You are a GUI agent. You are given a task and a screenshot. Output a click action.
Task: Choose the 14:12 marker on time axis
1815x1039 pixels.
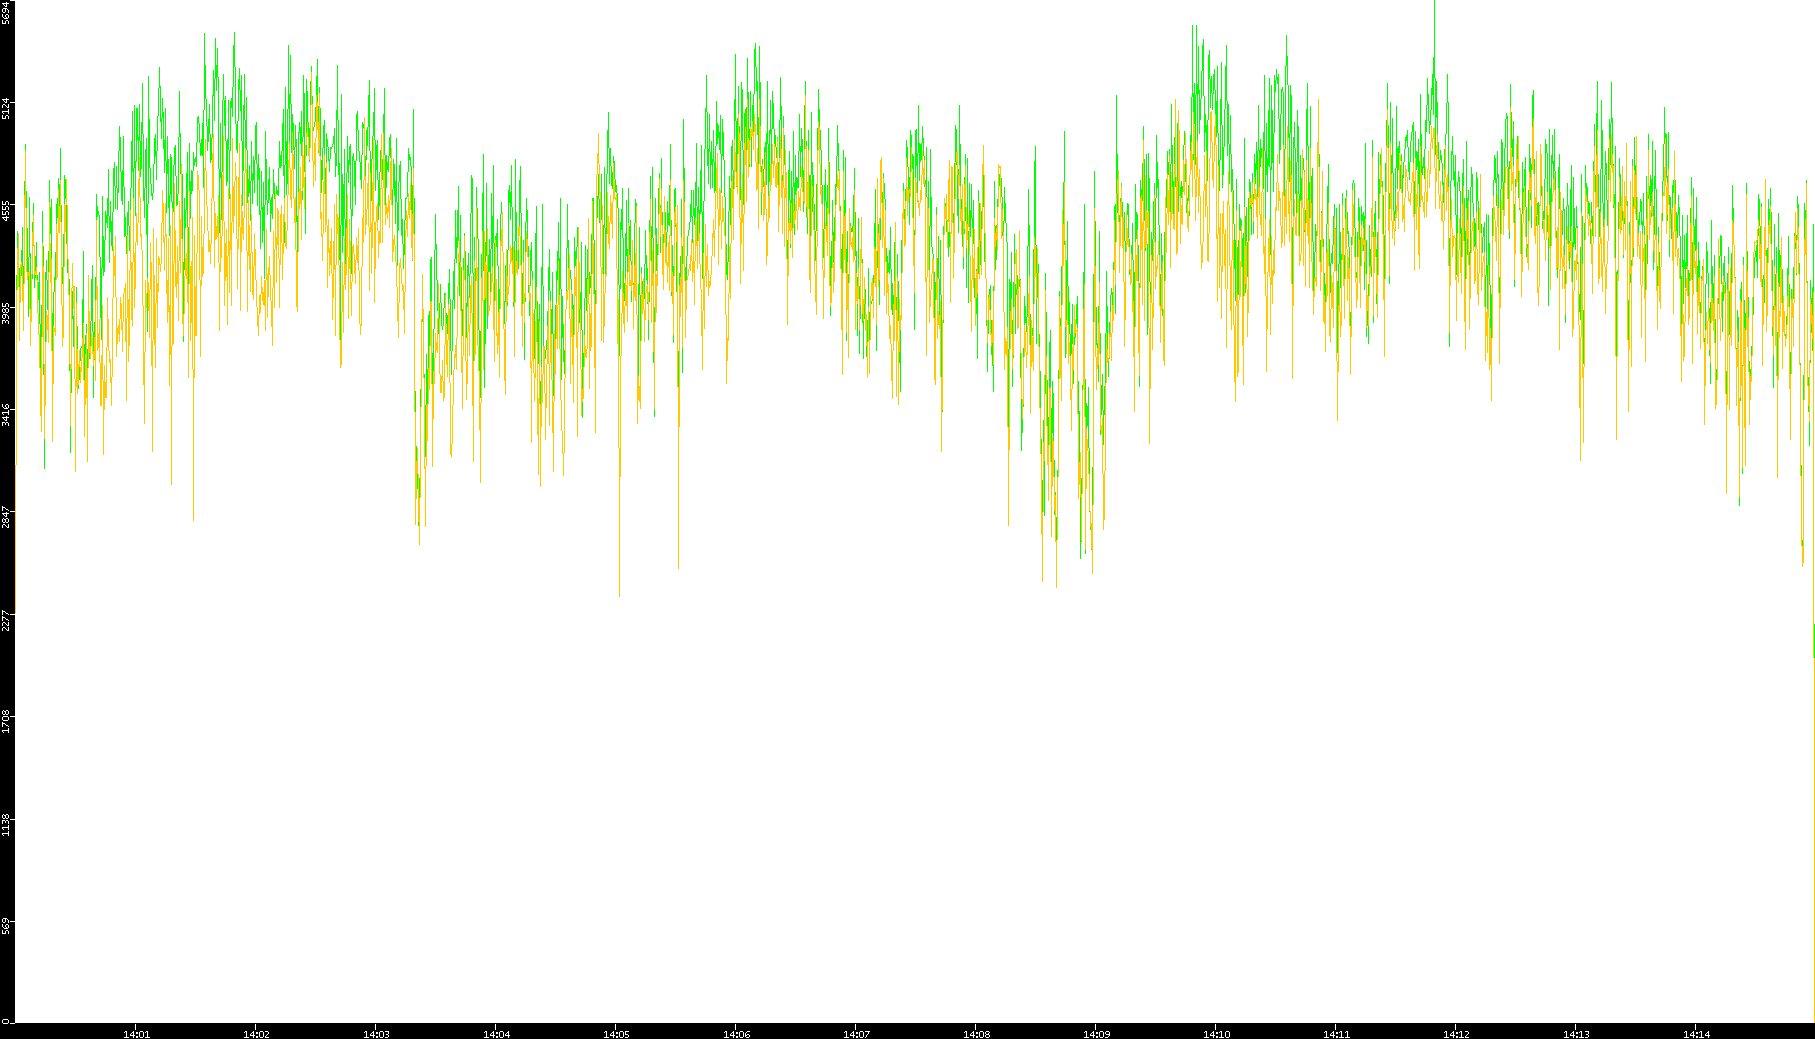coord(1456,1034)
